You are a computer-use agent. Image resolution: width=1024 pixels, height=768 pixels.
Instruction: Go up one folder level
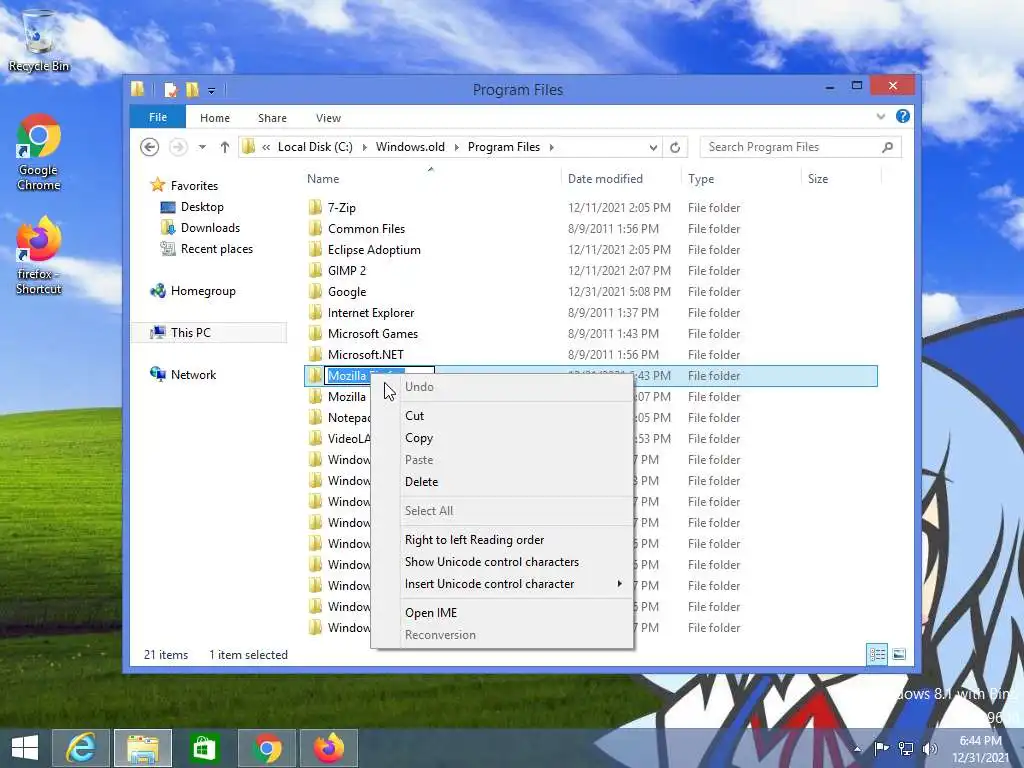click(225, 147)
